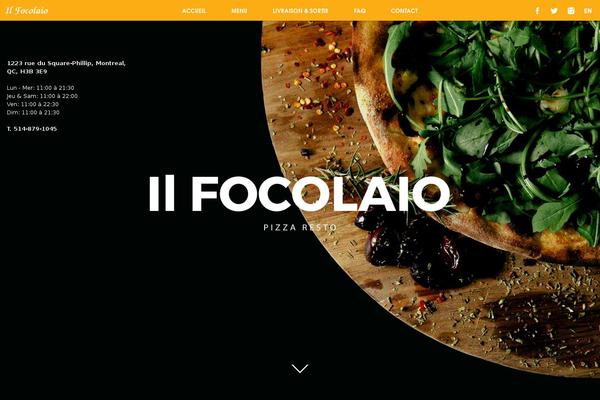Screen dimensions: 600x400
Task: Open Livraison & Sortir page
Action: (300, 11)
